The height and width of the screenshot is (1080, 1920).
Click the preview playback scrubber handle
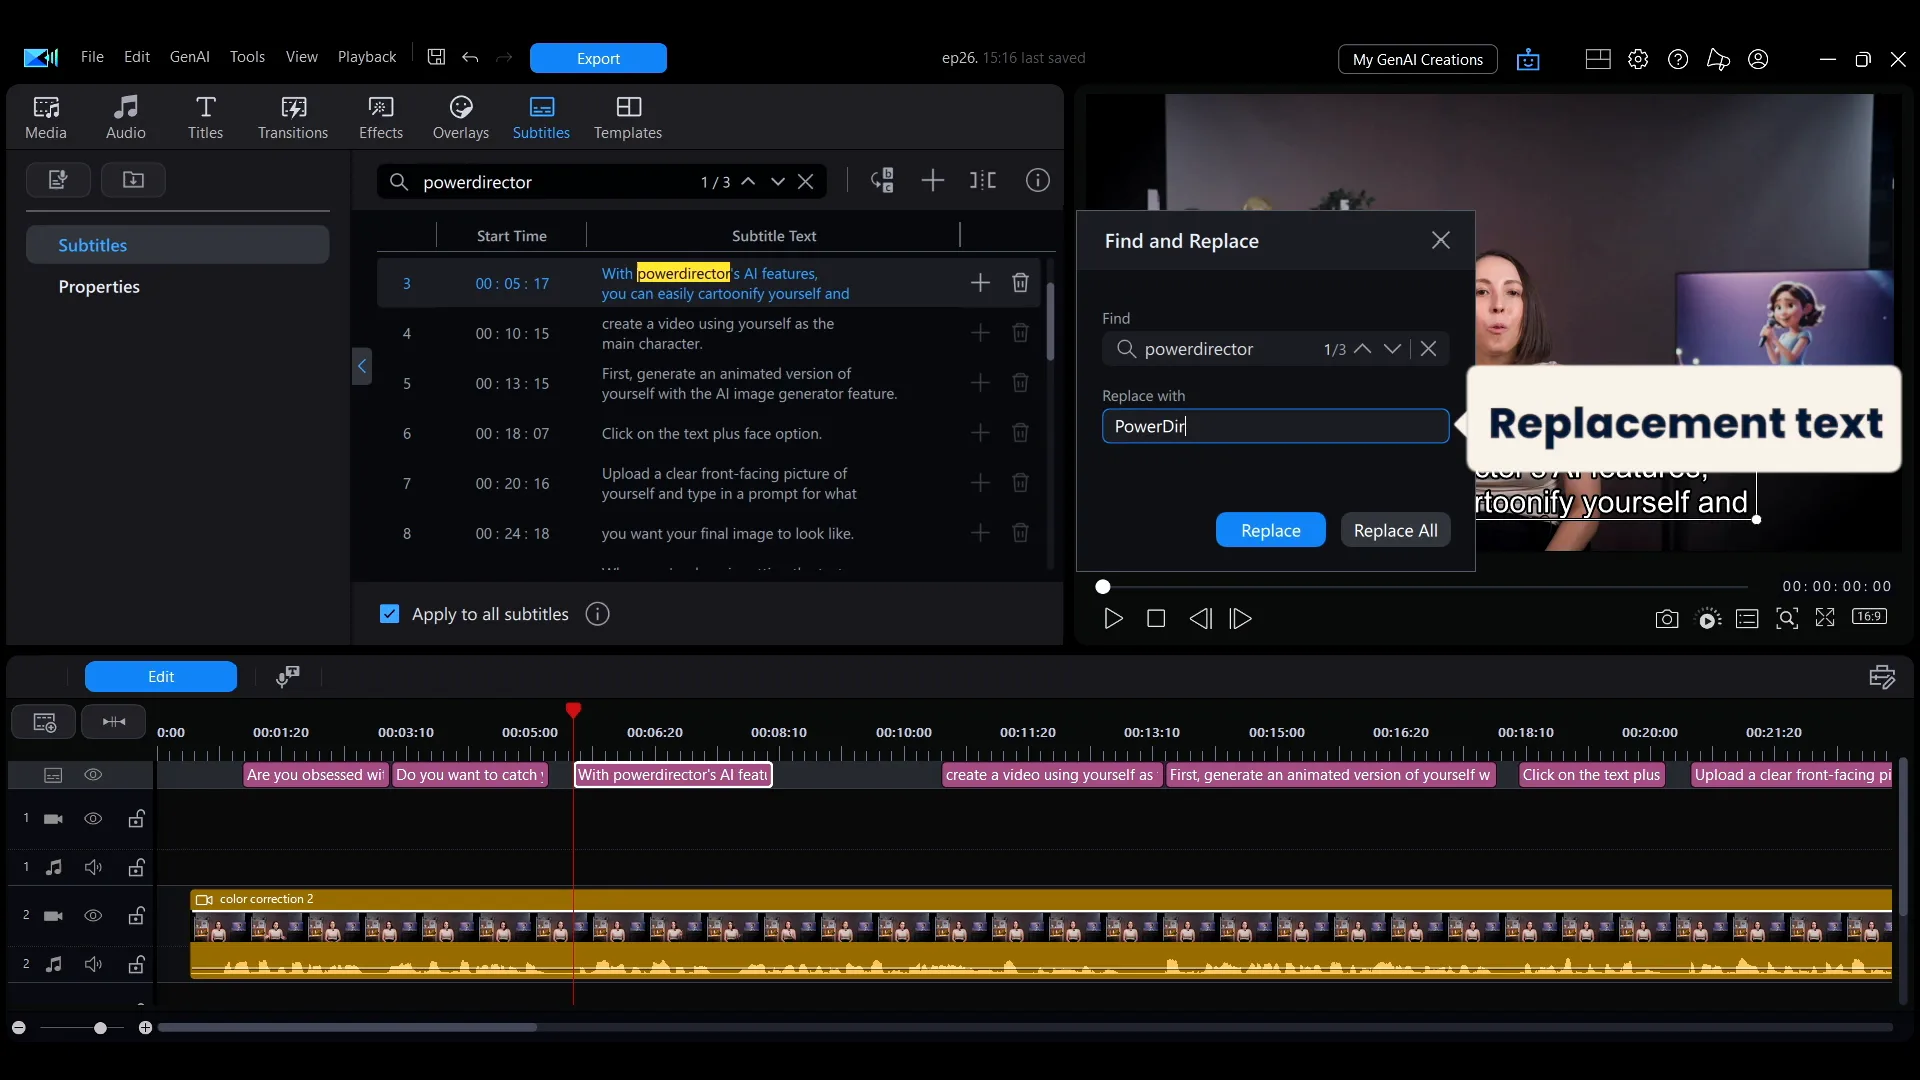(1103, 587)
